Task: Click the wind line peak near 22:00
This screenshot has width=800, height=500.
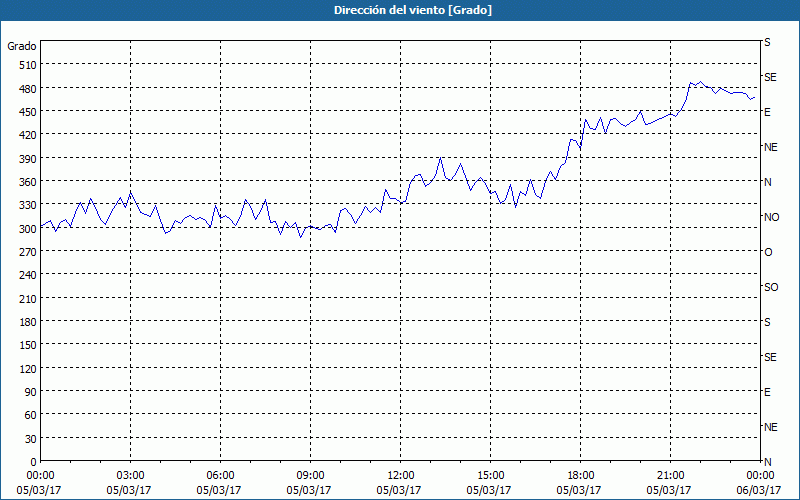Action: point(701,82)
